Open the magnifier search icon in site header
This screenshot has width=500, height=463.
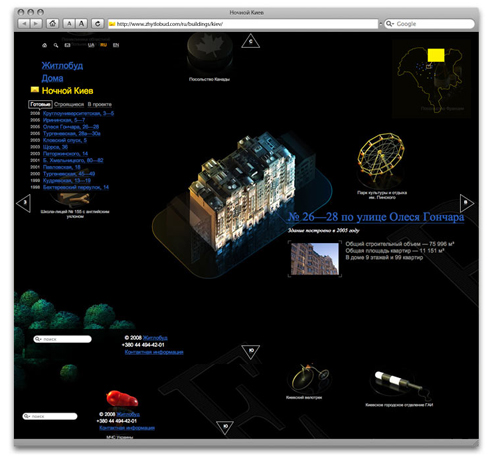[x=56, y=45]
